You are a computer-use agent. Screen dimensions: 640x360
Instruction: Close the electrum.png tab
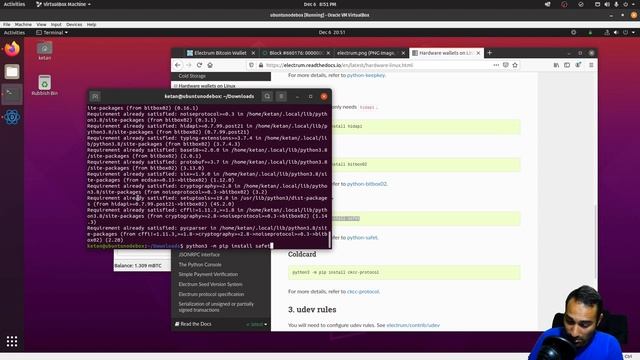[x=403, y=53]
